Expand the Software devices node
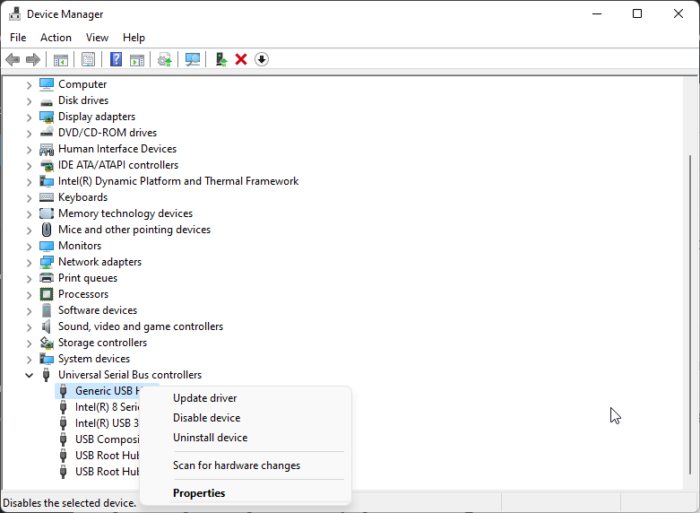The width and height of the screenshot is (700, 513). (x=29, y=311)
